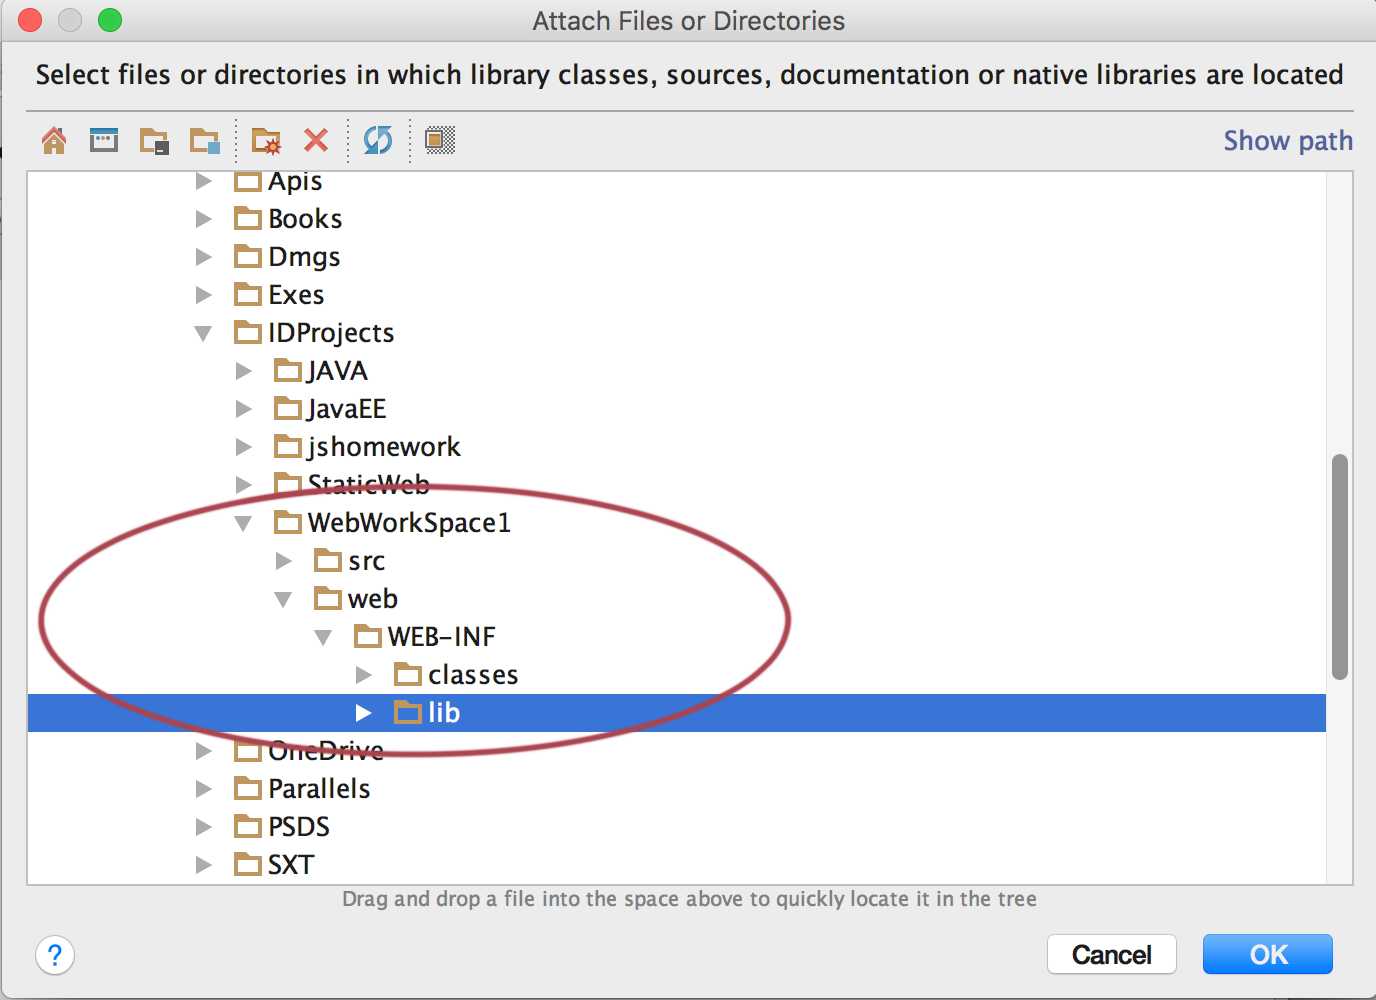
Task: Click the green zoom window button
Action: point(110,20)
